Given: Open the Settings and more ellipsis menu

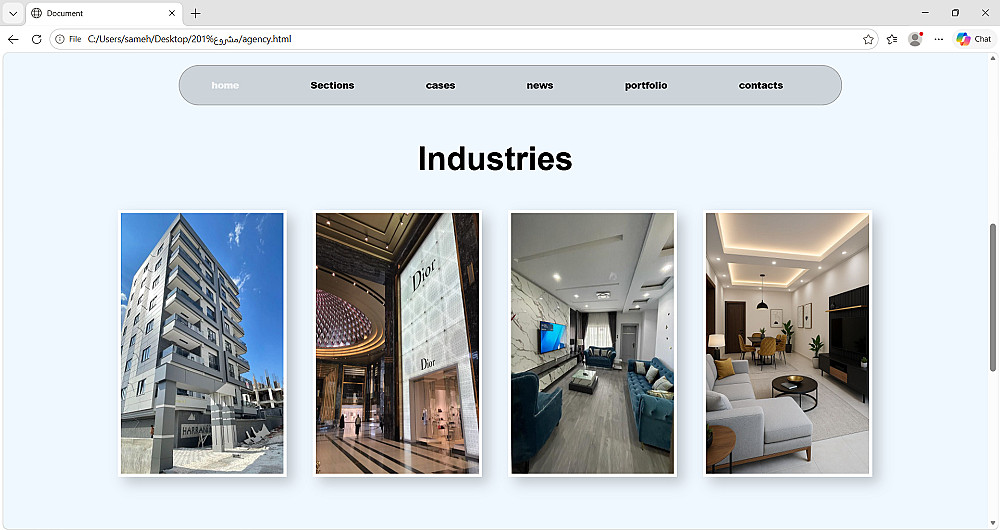Looking at the screenshot, I should click(939, 39).
